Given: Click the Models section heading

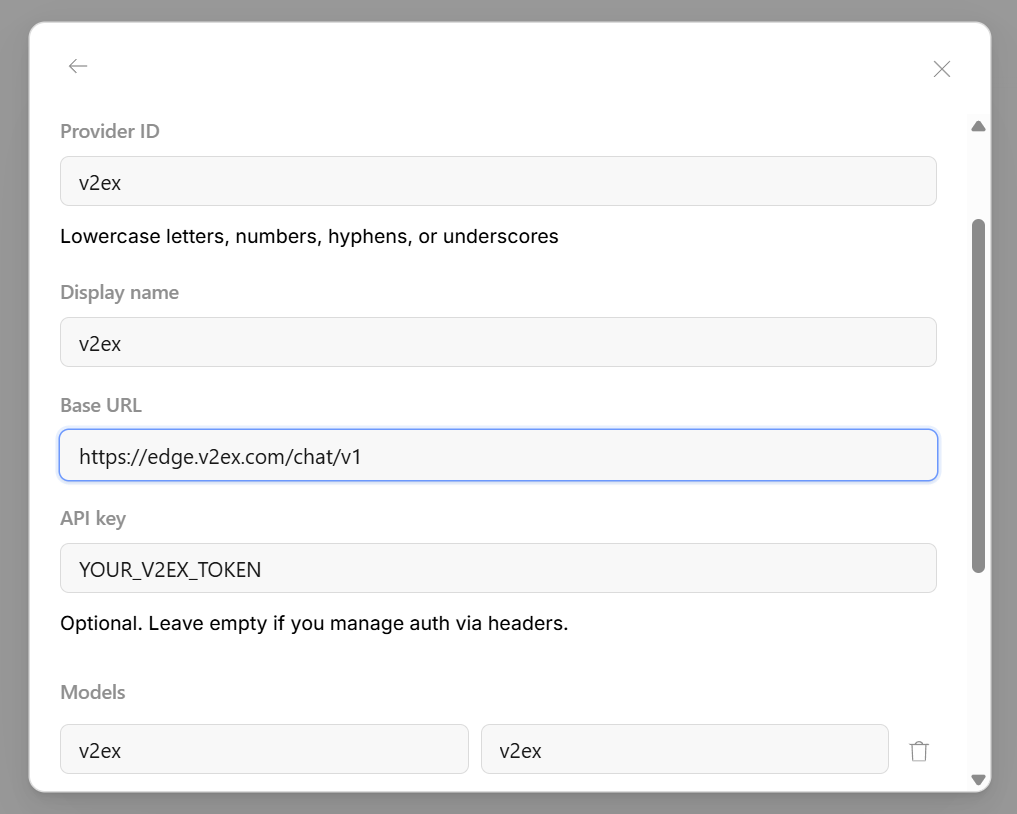Looking at the screenshot, I should point(93,692).
